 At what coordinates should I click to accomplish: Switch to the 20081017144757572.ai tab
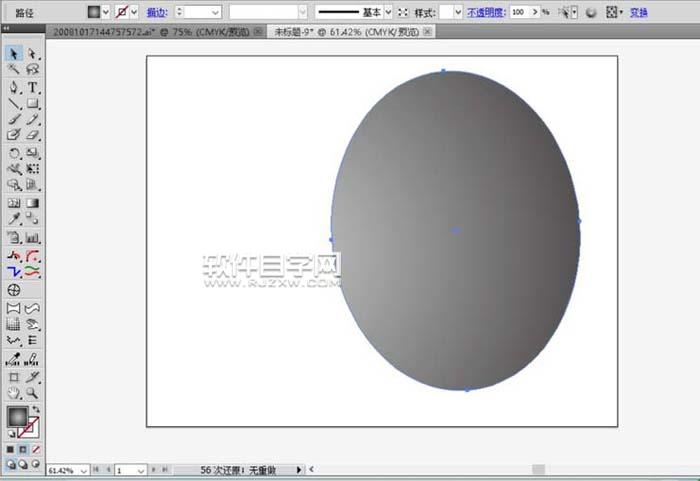coord(151,32)
